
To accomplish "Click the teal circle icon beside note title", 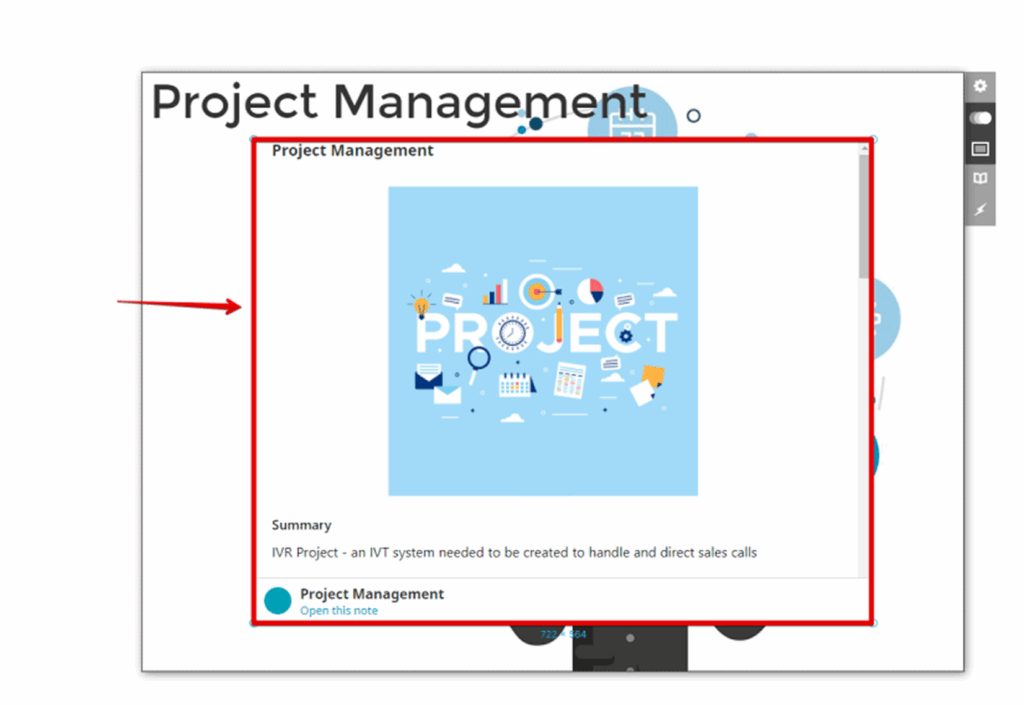I will 278,600.
